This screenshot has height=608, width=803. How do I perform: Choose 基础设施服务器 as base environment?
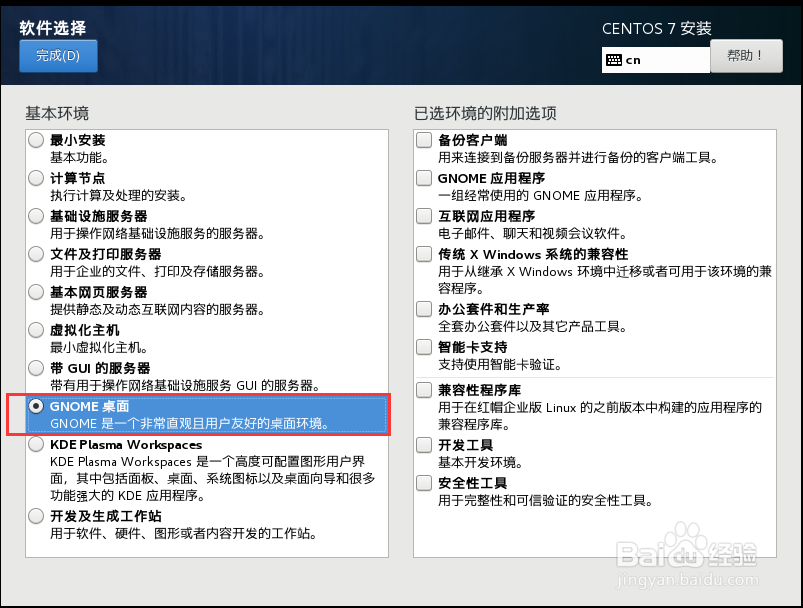tap(35, 216)
